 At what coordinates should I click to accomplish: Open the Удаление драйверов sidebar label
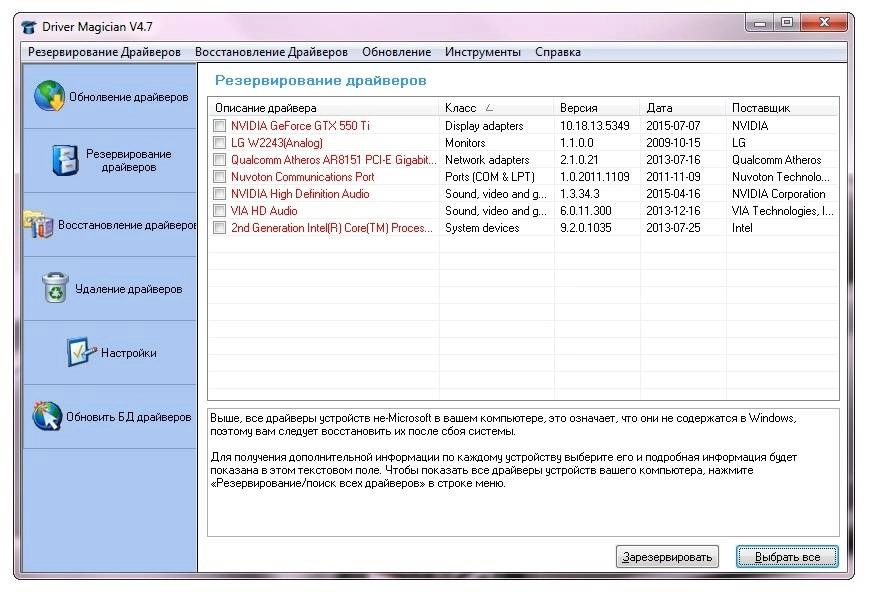click(x=128, y=289)
